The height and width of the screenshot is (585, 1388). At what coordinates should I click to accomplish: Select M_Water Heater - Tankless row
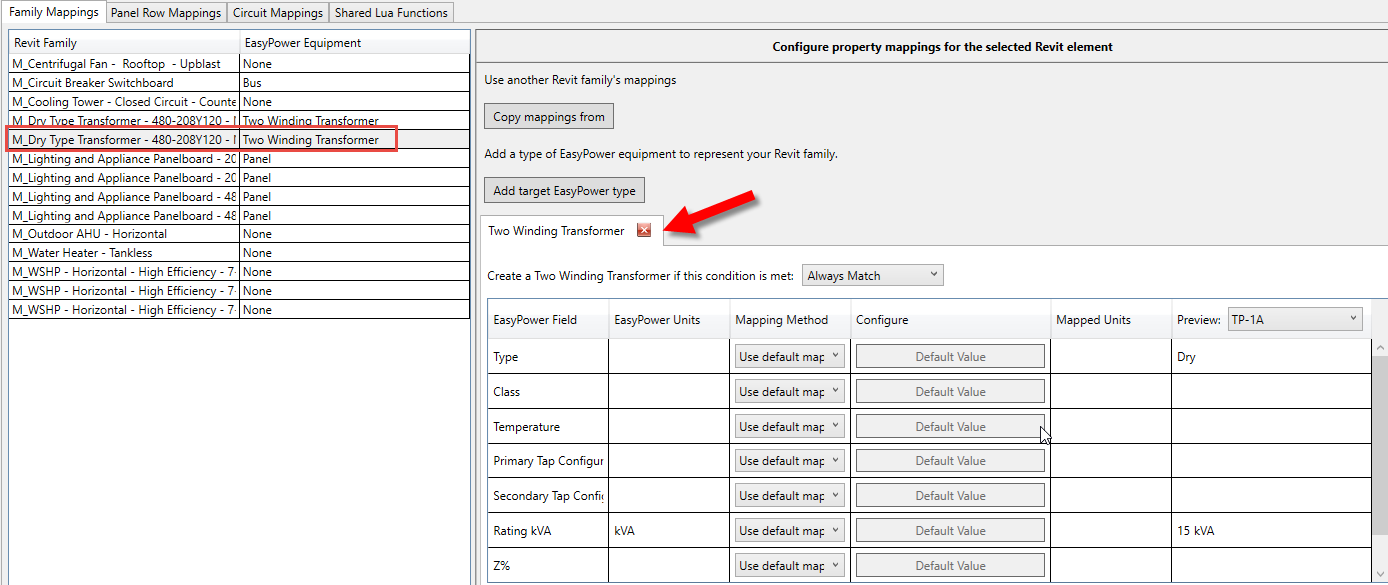(x=124, y=253)
